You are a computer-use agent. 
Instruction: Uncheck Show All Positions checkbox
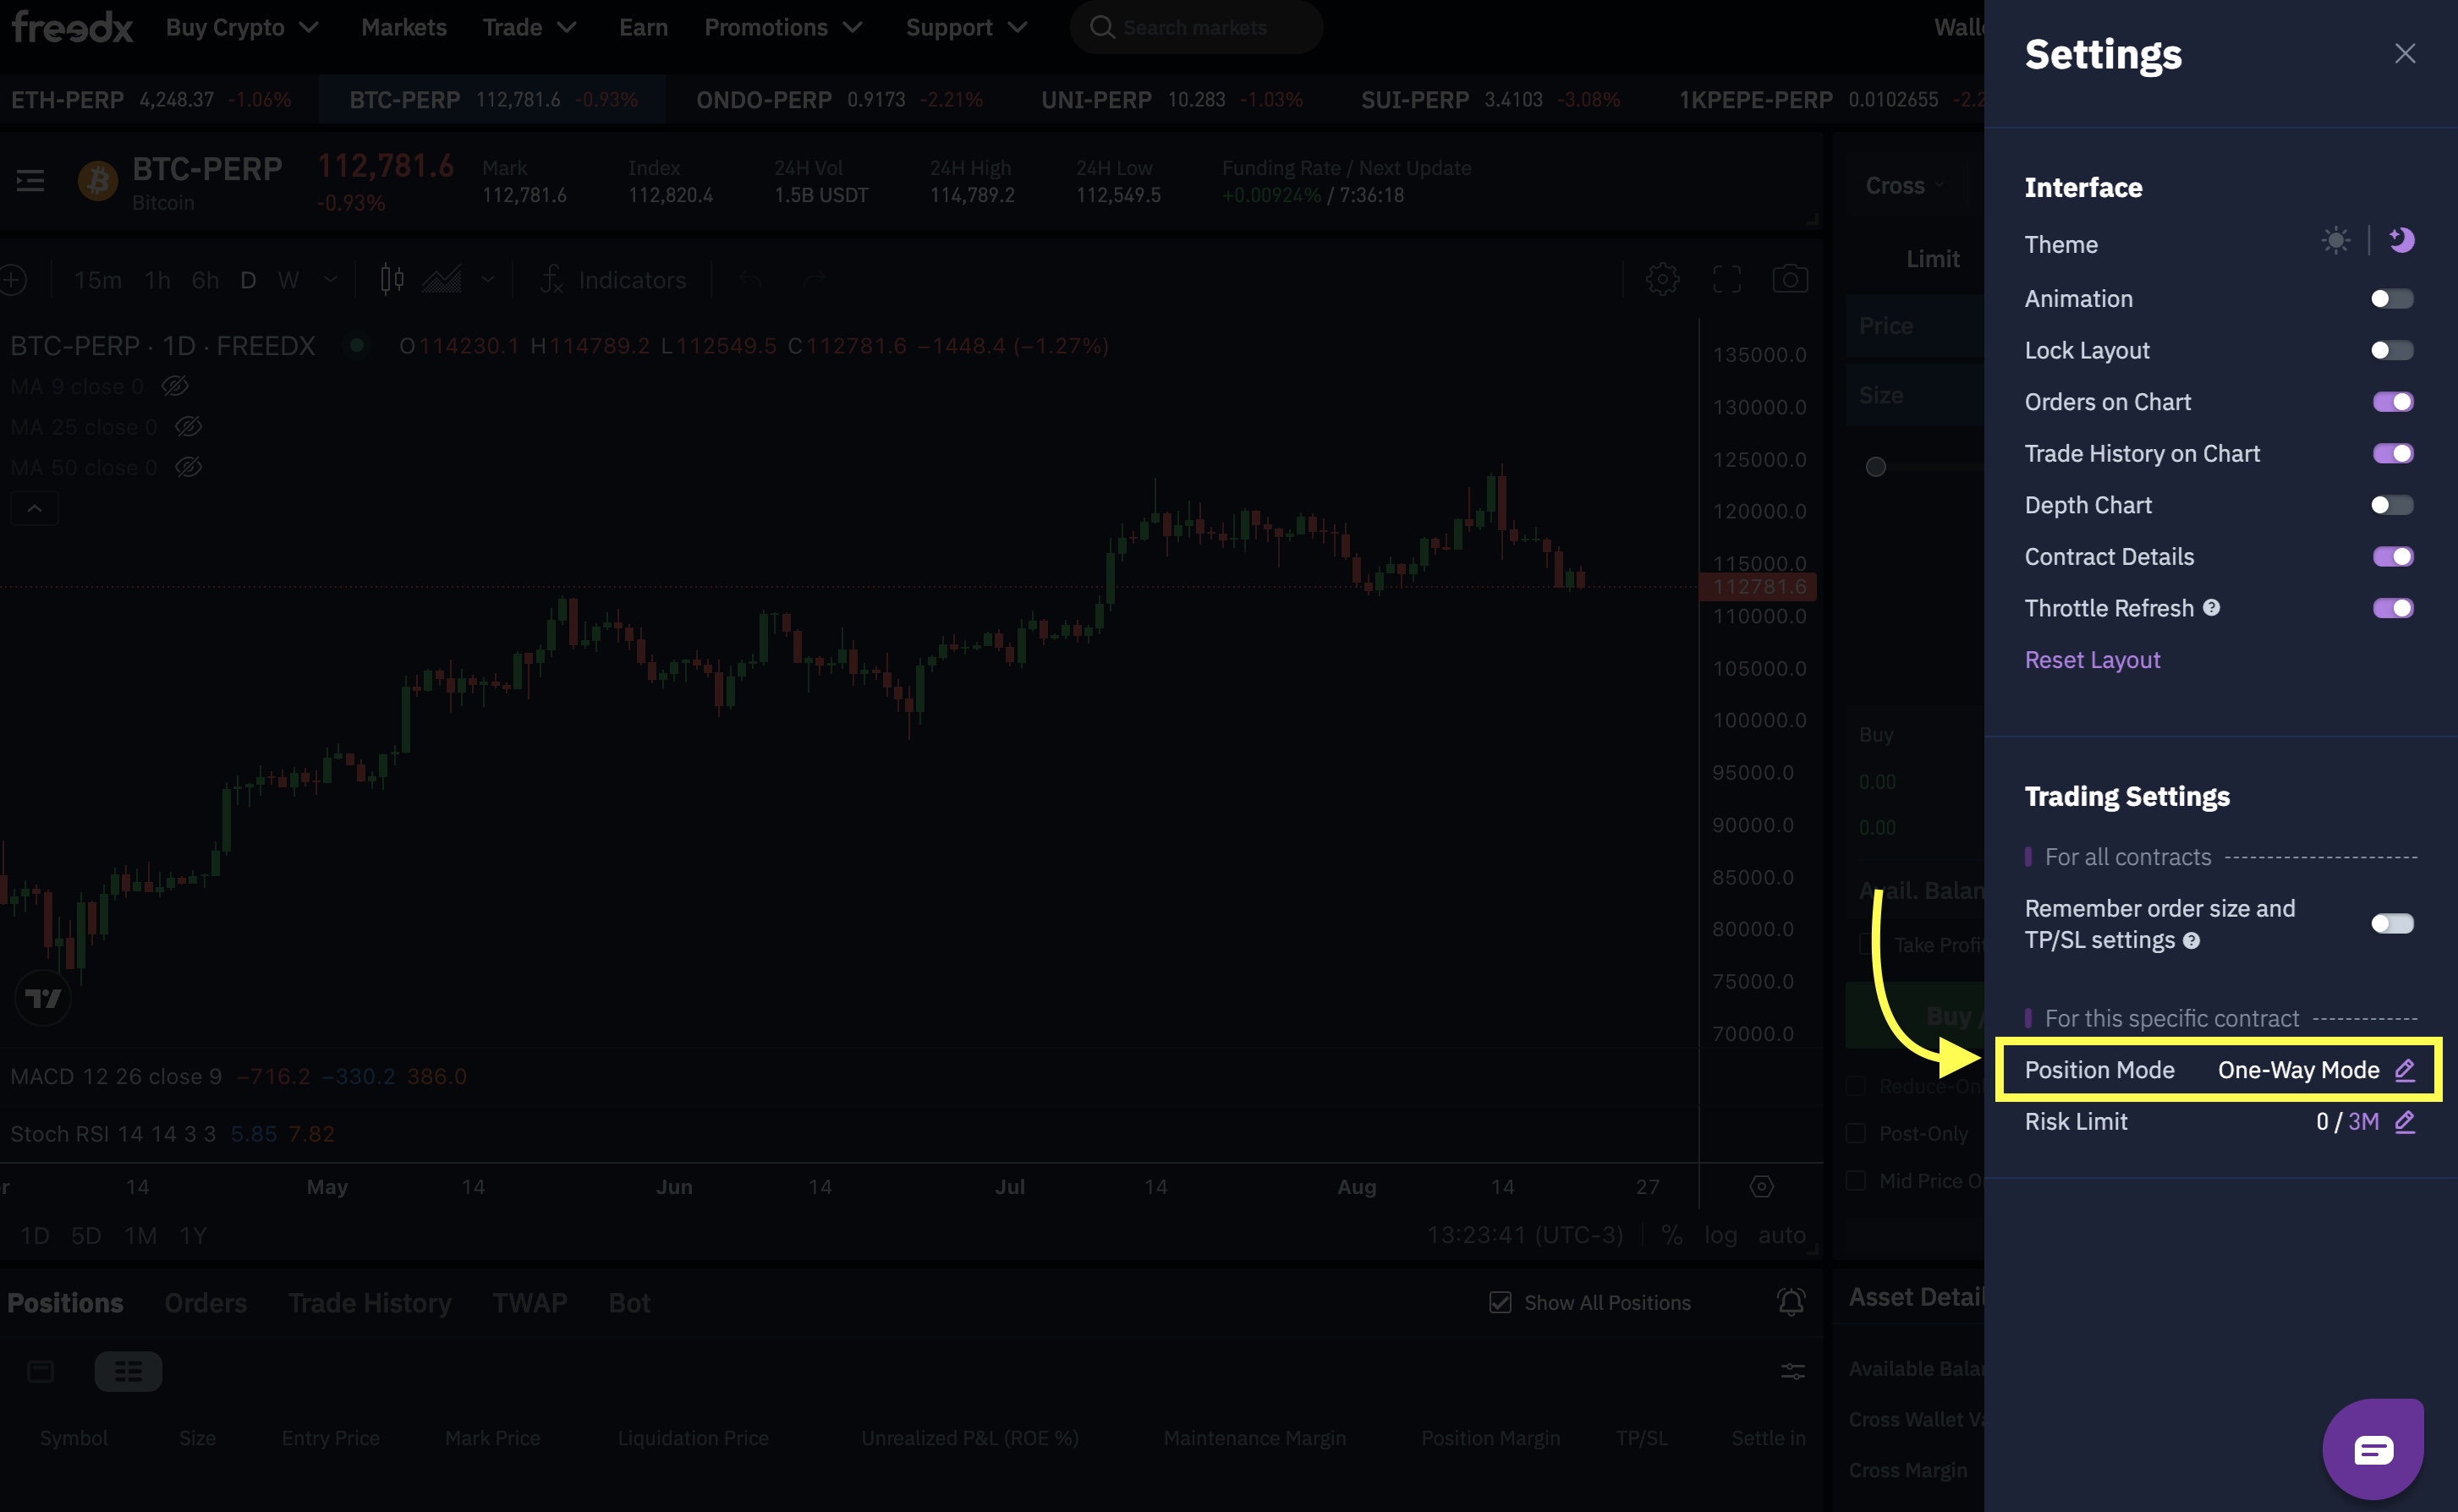coord(1500,1302)
